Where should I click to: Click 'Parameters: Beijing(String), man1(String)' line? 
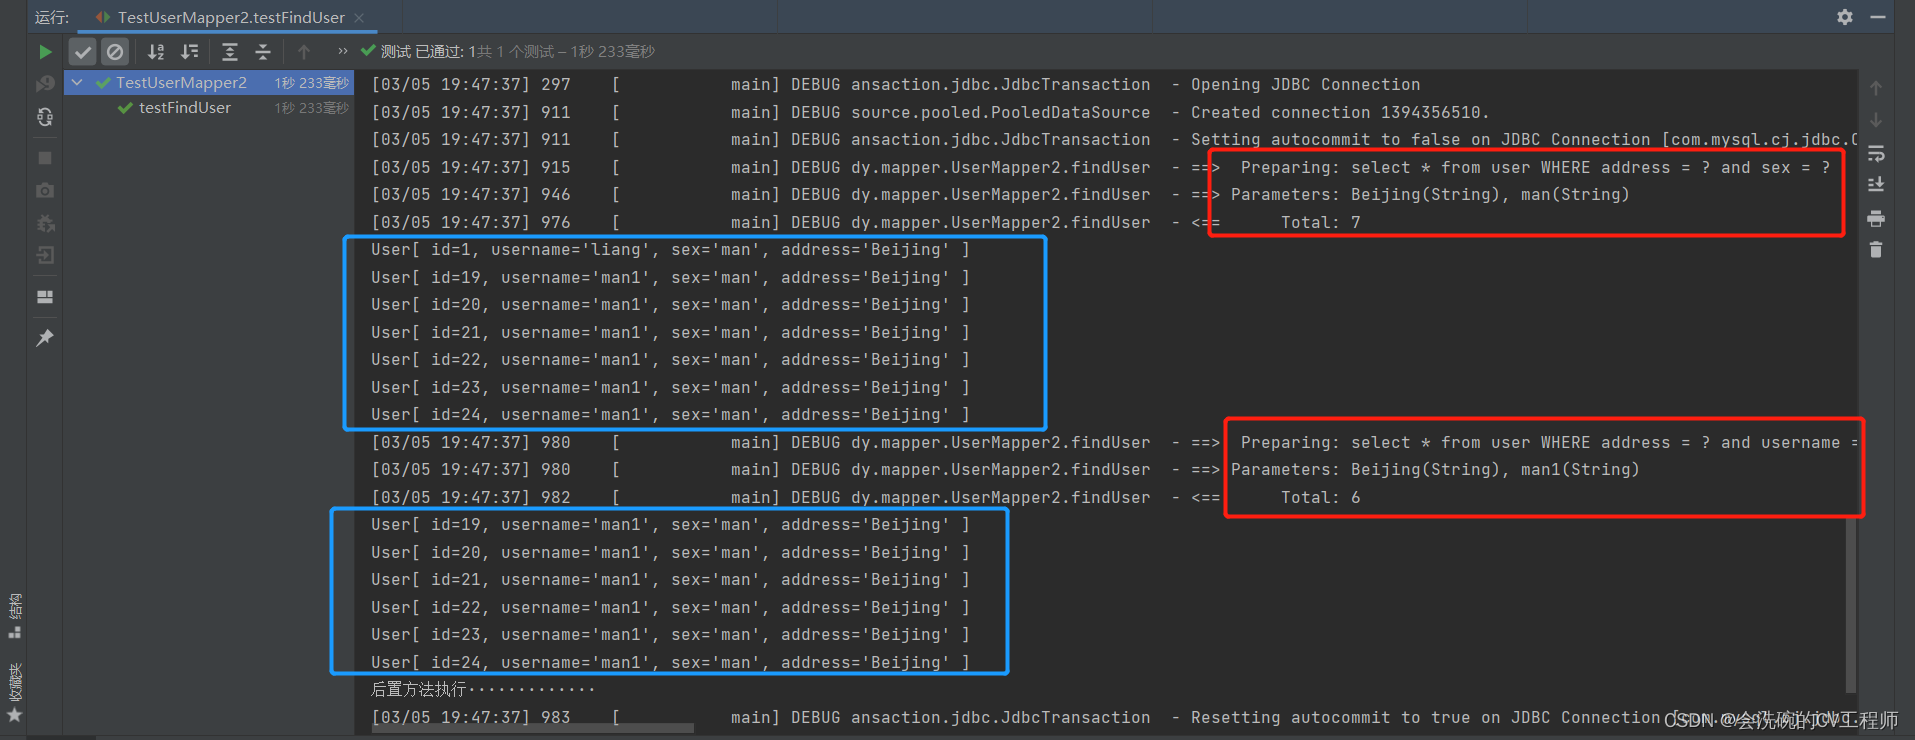coord(1435,470)
